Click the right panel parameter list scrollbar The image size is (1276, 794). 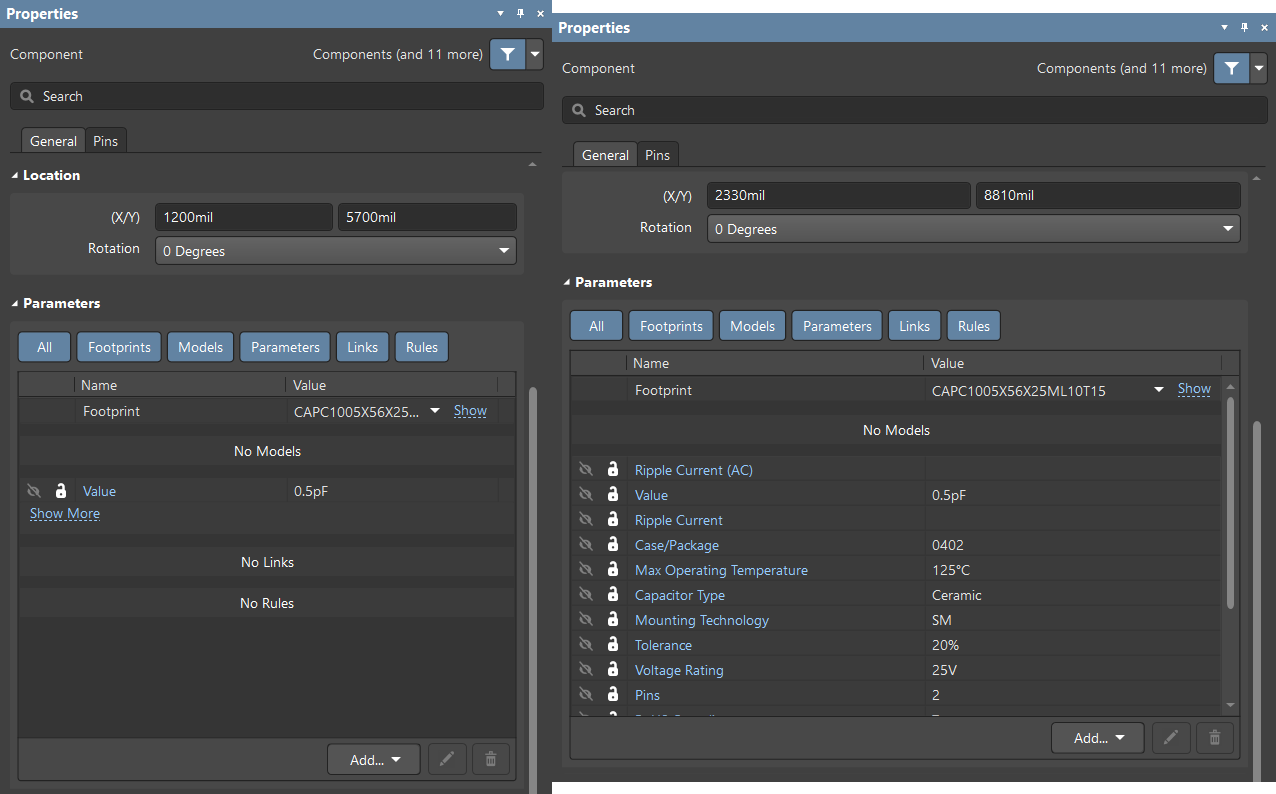pos(1230,500)
